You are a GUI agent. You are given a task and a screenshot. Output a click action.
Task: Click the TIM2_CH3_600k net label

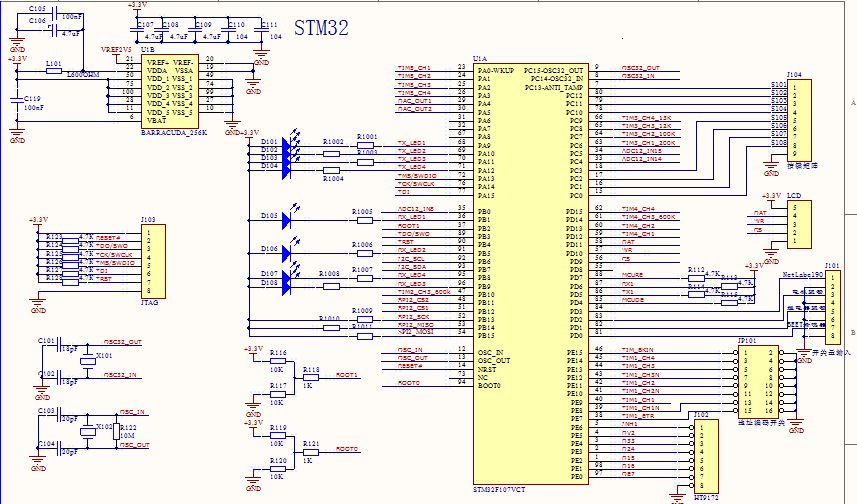[x=424, y=292]
